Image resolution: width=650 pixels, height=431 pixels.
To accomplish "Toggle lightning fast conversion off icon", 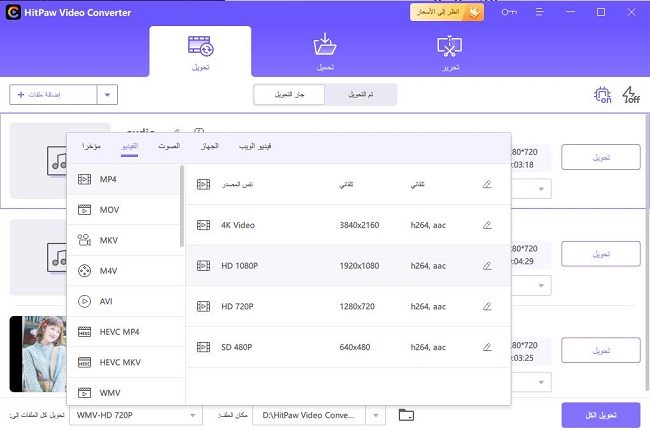I will tap(631, 95).
